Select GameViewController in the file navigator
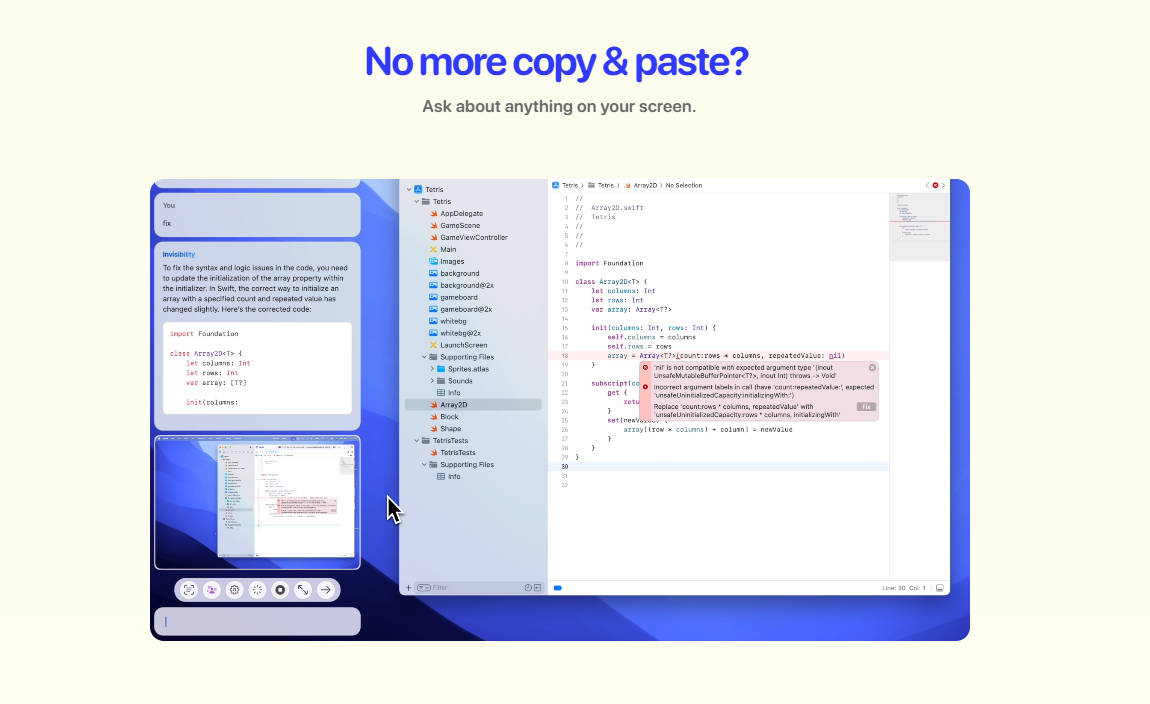Viewport: 1150px width, 704px height. 473,237
